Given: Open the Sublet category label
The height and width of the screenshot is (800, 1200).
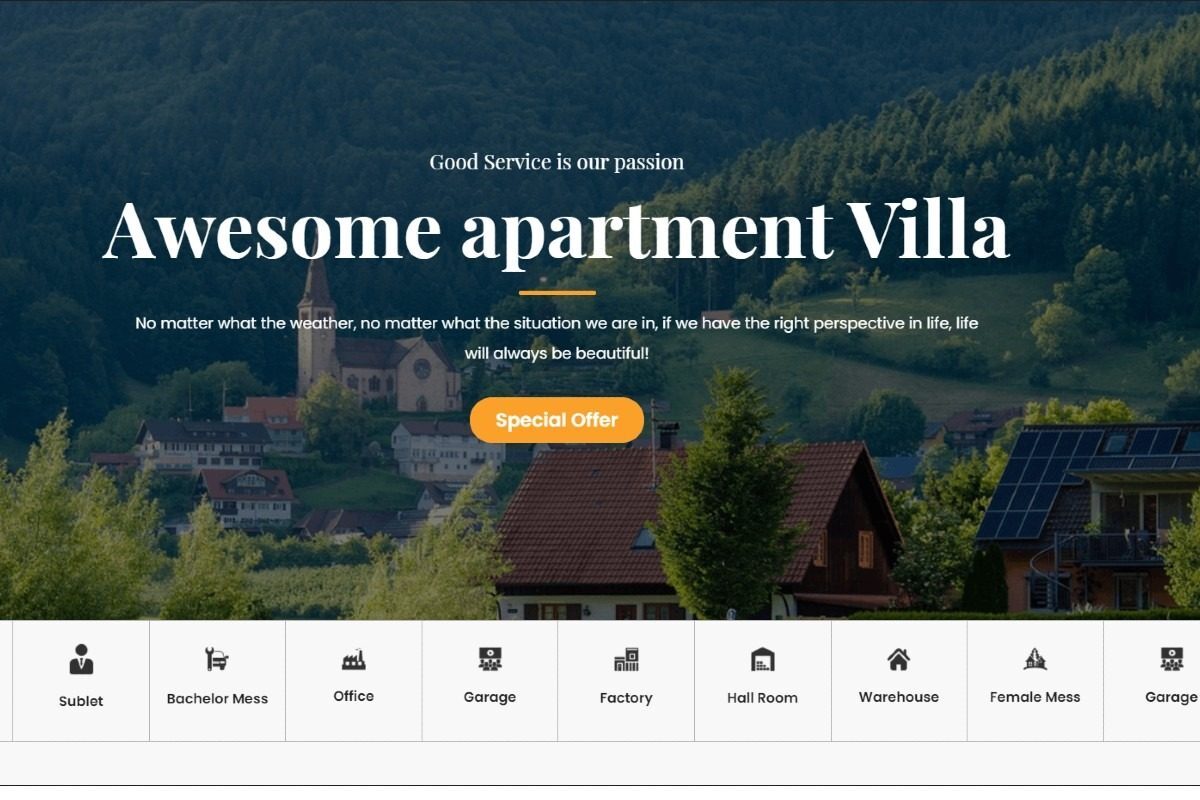Looking at the screenshot, I should coord(81,701).
